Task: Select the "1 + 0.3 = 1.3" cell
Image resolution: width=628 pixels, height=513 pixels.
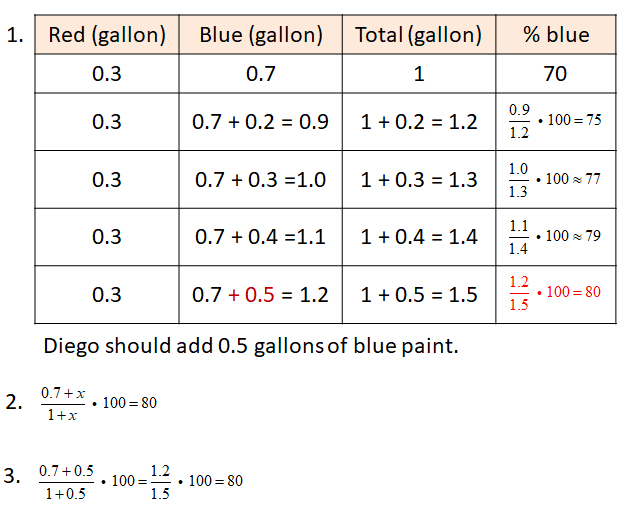Action: [419, 180]
